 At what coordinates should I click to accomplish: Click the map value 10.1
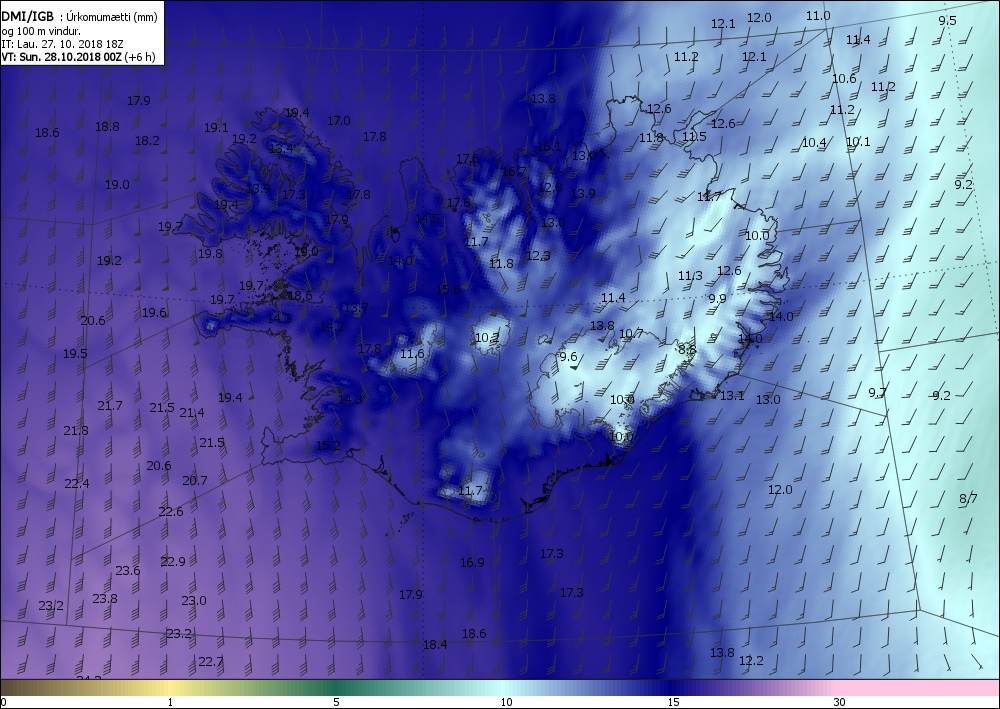point(858,142)
